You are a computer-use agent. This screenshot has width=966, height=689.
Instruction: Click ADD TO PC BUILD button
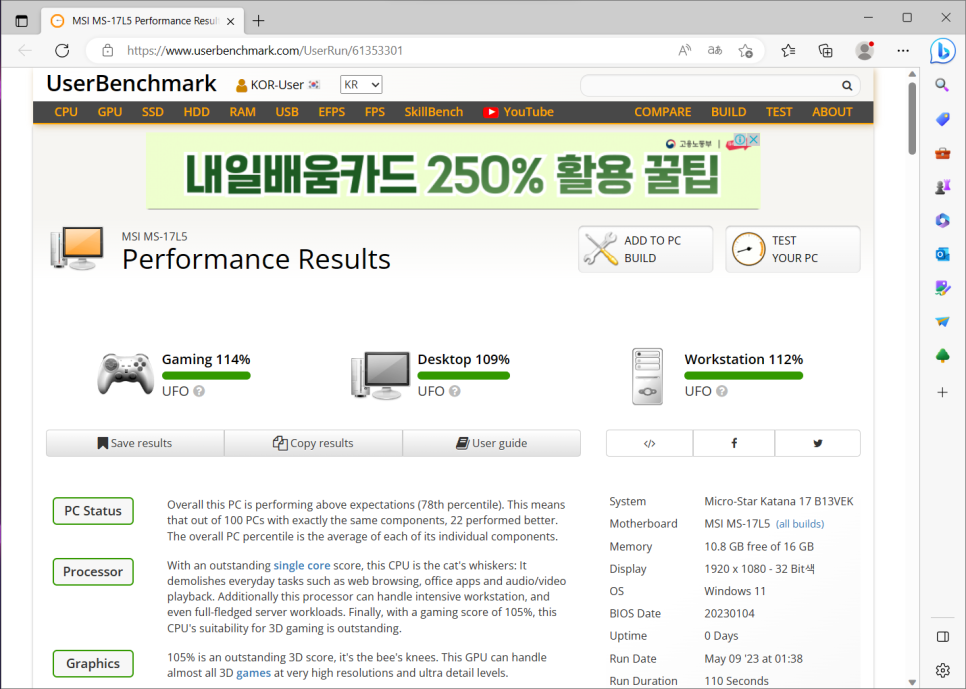[x=646, y=249]
